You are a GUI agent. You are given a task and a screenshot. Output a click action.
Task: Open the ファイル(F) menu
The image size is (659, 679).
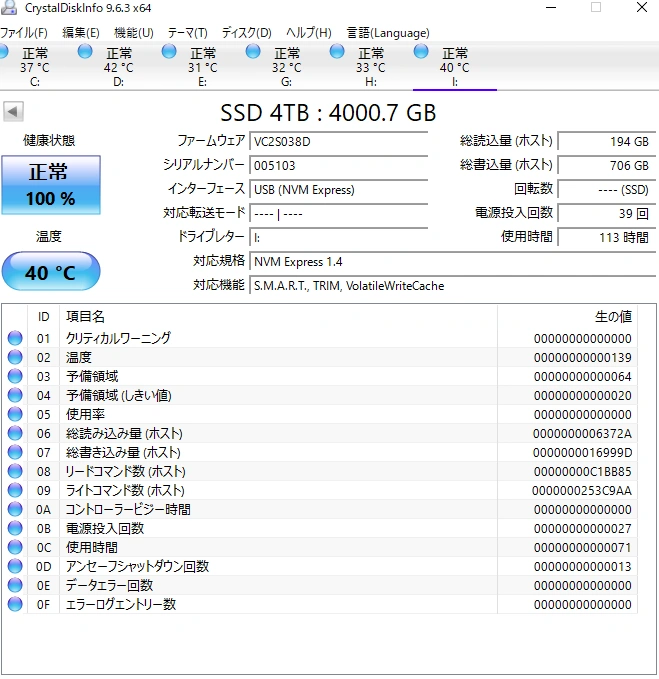tap(24, 33)
